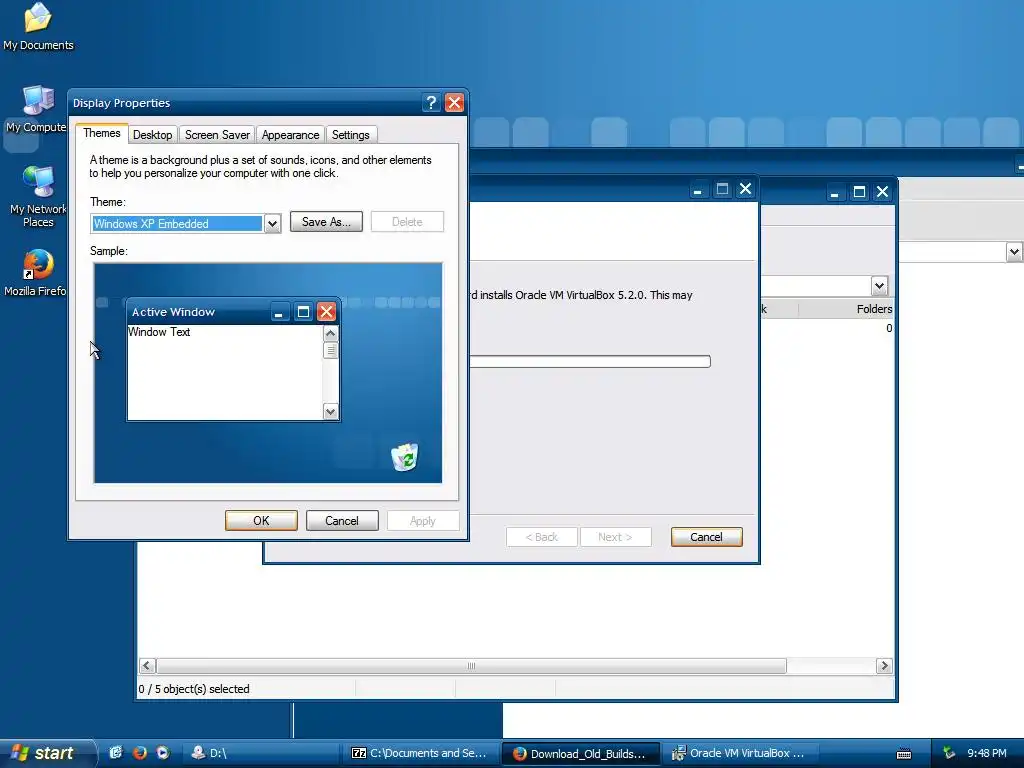Click the greyed Apply button

(423, 520)
